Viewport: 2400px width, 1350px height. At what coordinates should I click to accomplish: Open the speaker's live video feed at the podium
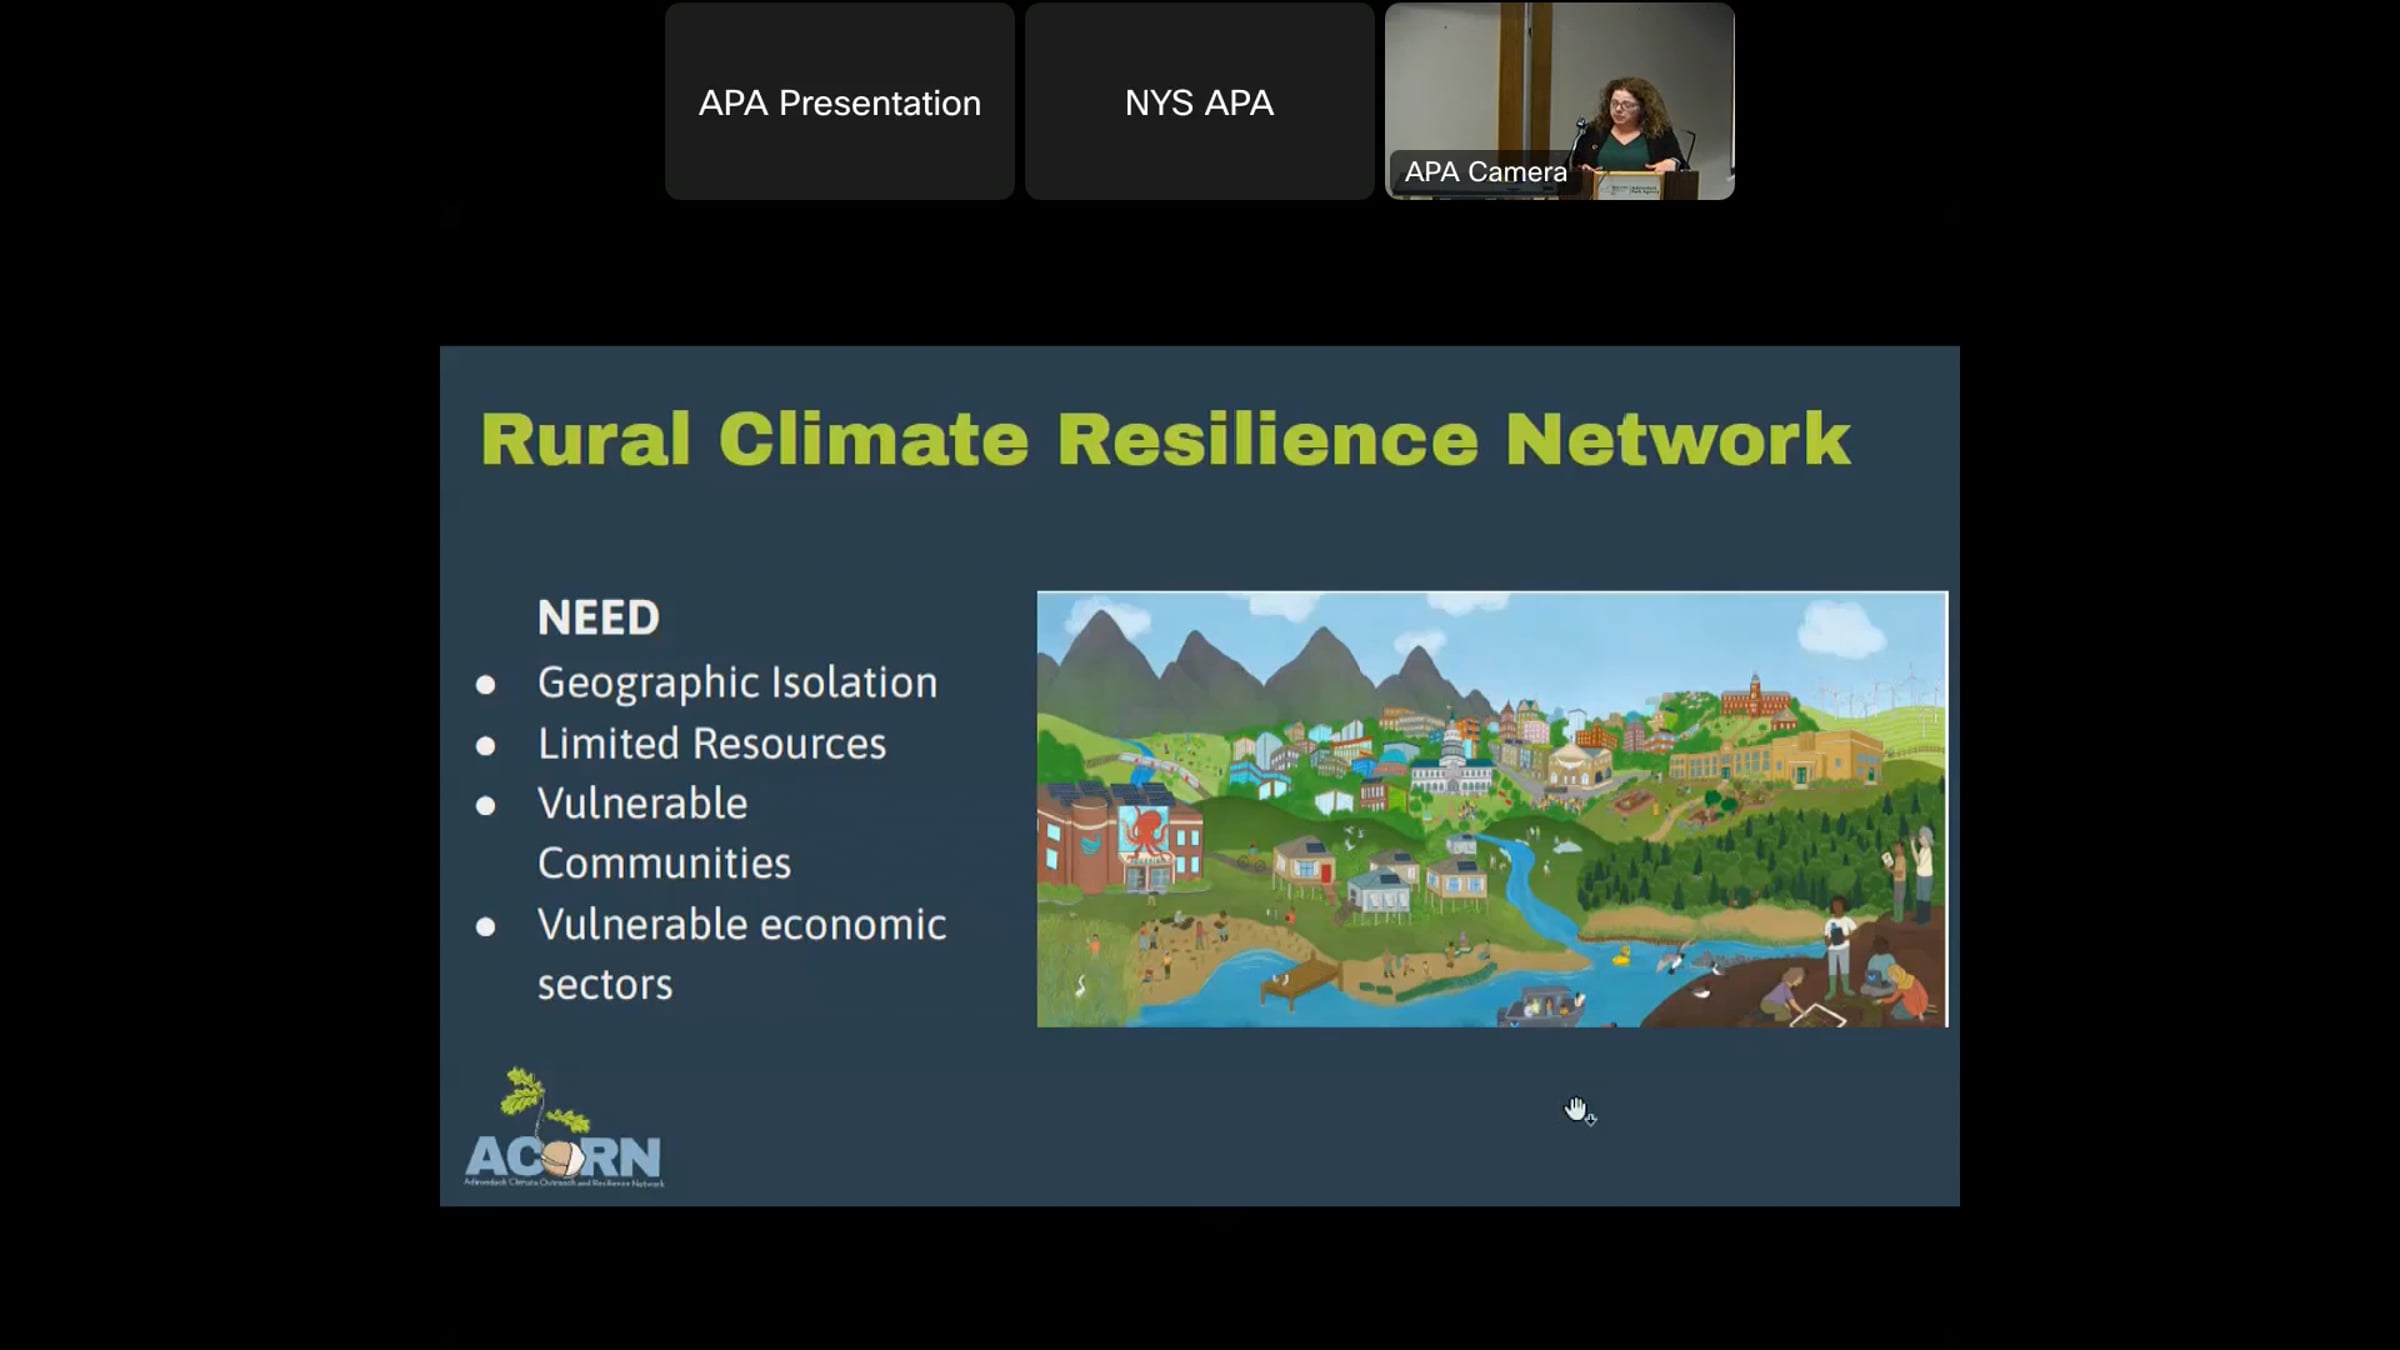pos(1560,101)
